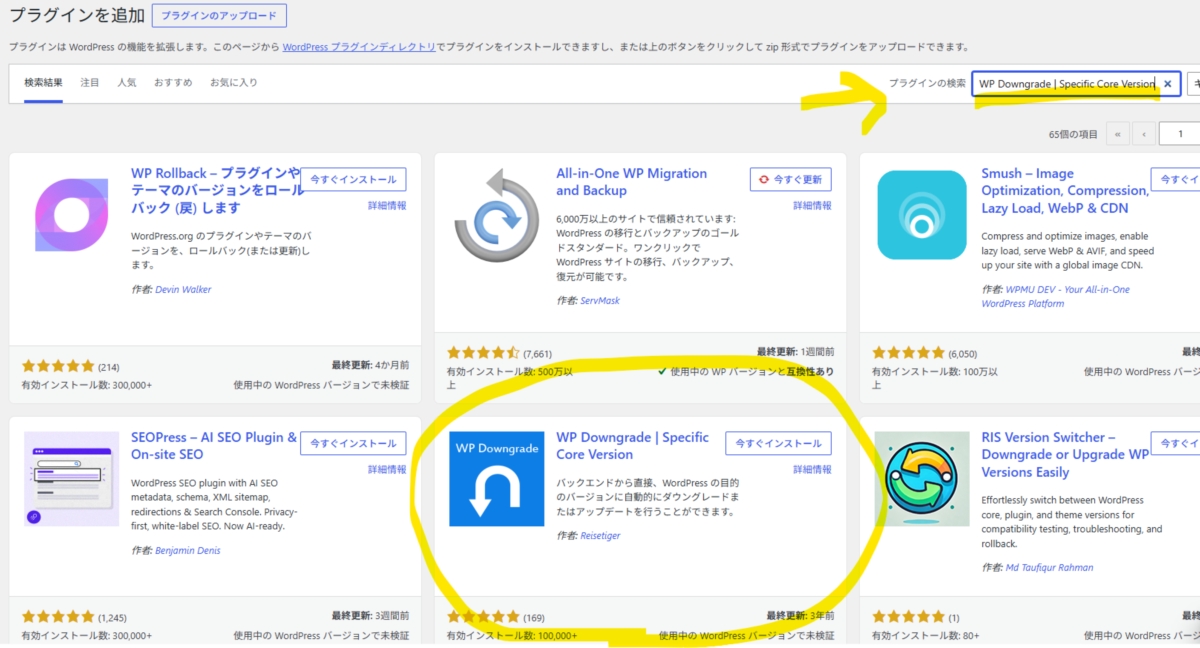
Task: Click the SEOPress plugin thumbnail
Action: pyautogui.click(x=71, y=478)
